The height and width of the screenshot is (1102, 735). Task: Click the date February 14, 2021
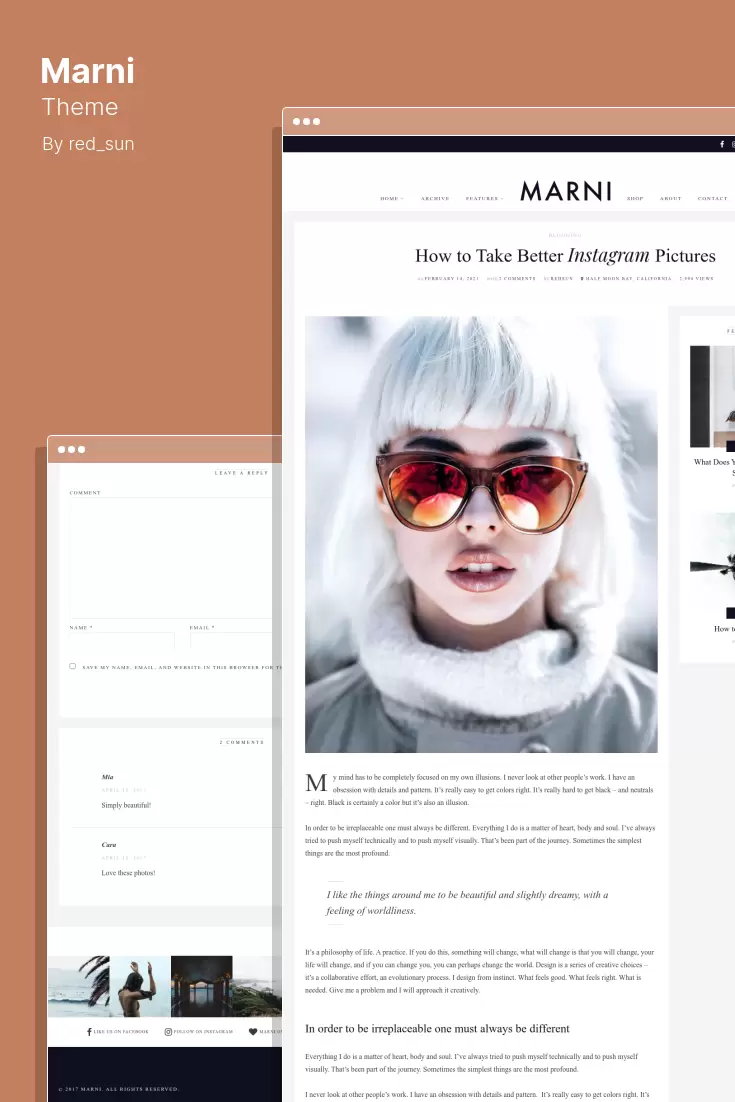450,278
